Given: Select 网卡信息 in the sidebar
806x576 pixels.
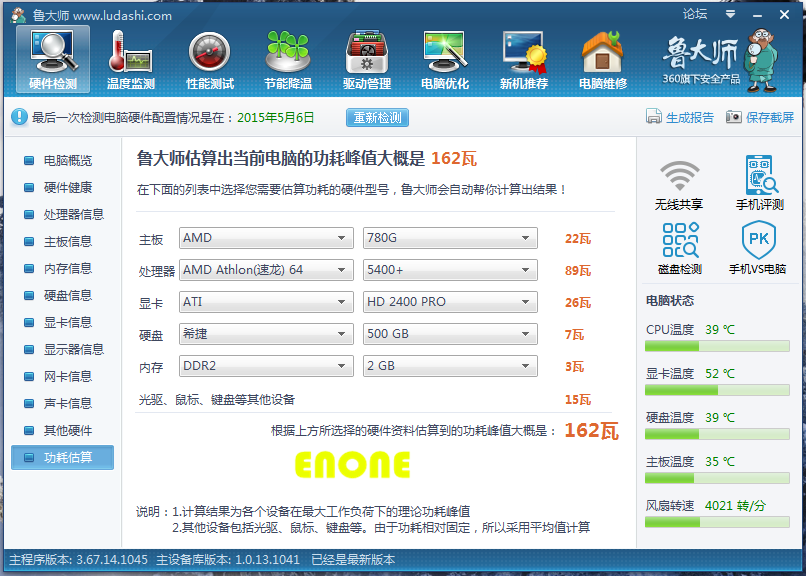Looking at the screenshot, I should tap(63, 376).
